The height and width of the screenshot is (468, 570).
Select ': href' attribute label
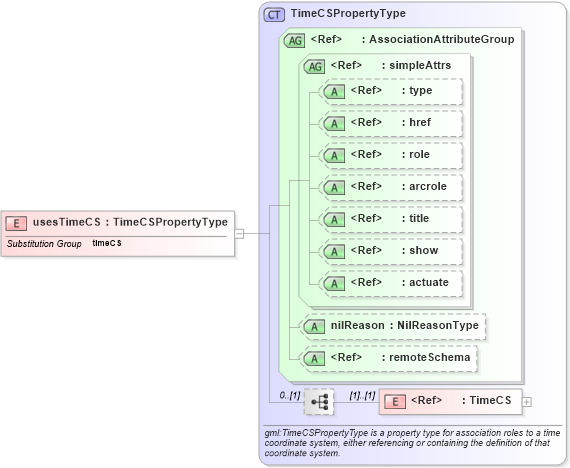pyautogui.click(x=416, y=122)
